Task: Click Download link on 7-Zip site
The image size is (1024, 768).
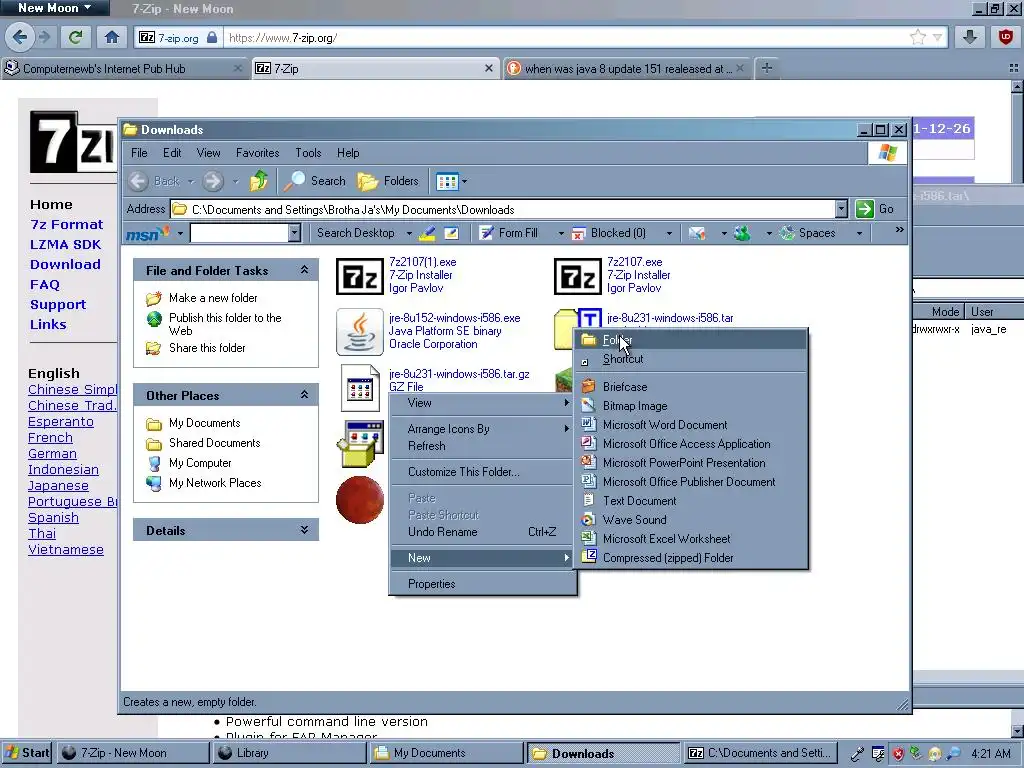Action: click(x=65, y=264)
